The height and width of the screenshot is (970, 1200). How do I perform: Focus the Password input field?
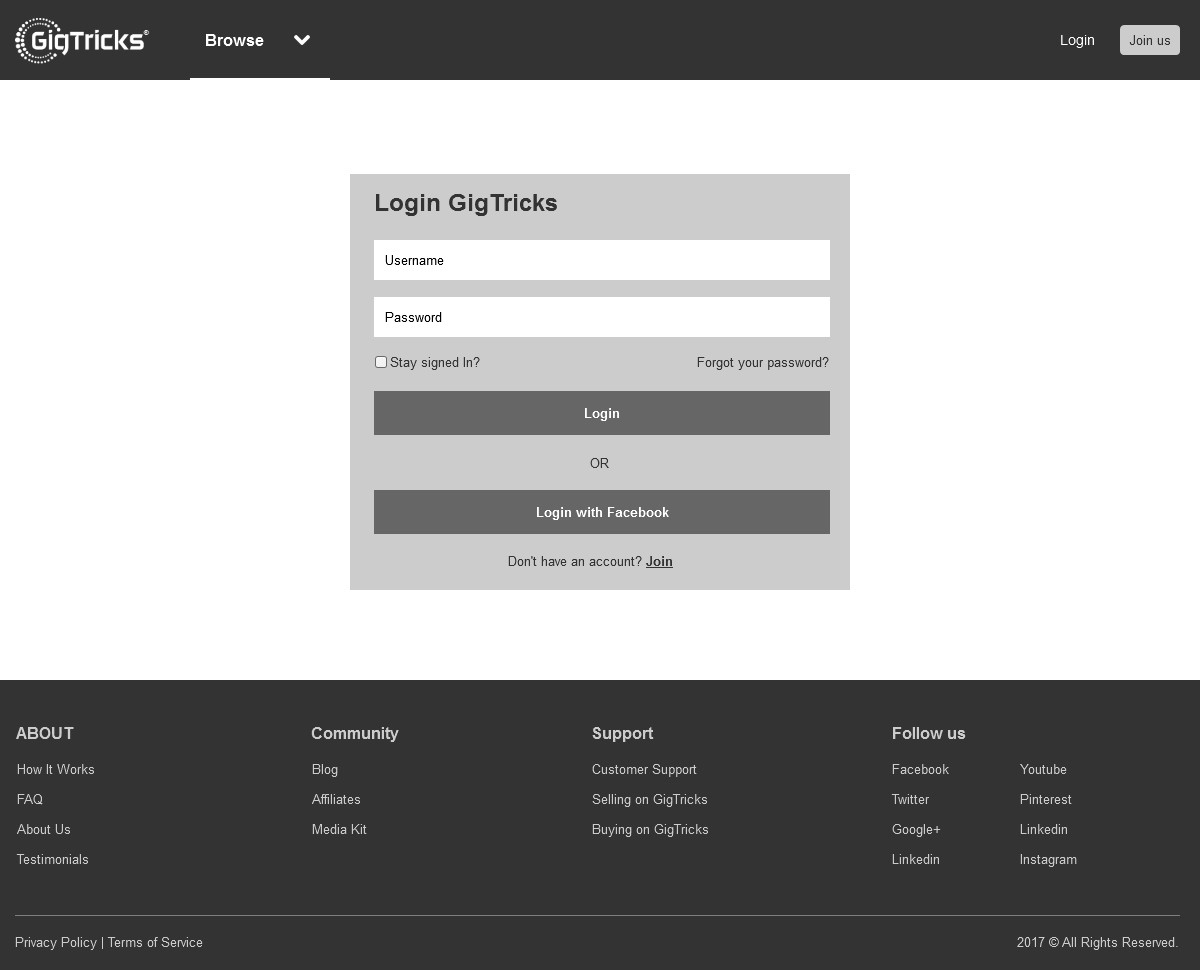click(601, 317)
